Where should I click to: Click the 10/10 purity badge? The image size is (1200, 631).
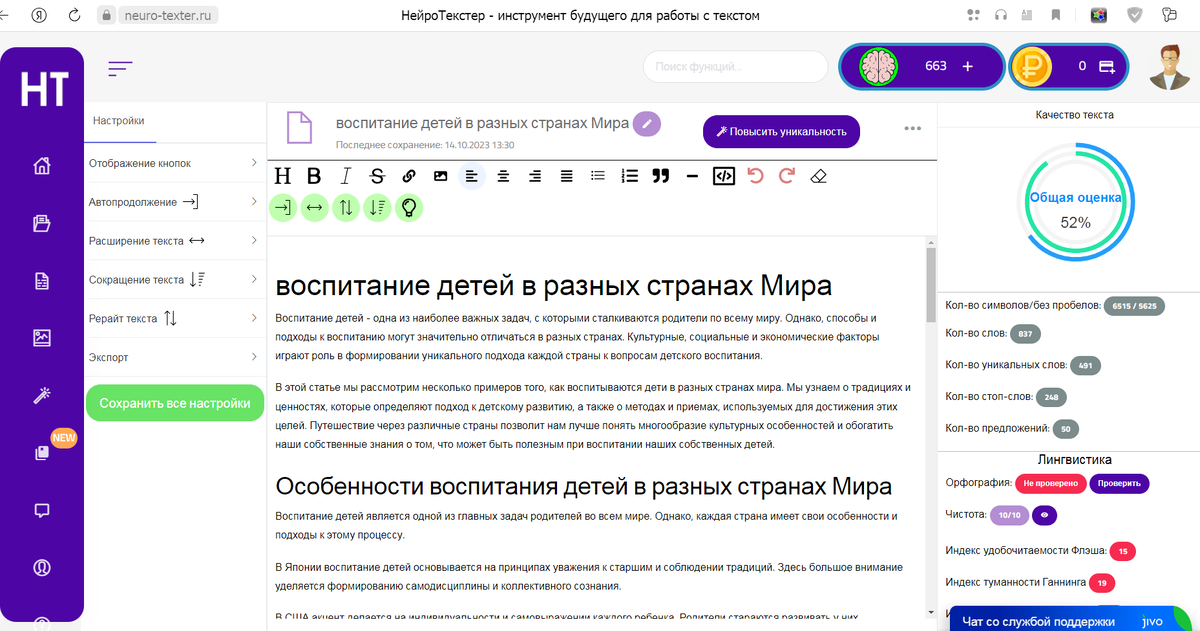[1009, 515]
